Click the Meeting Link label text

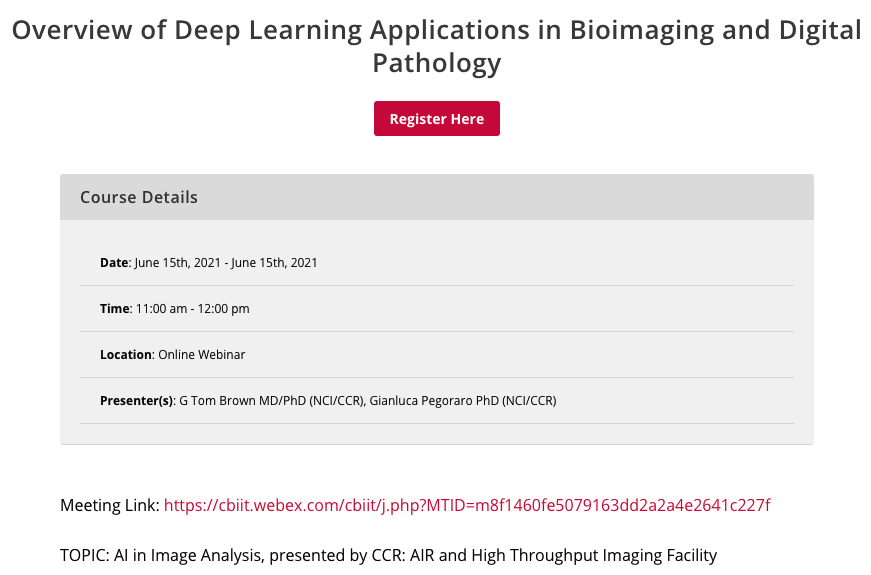pyautogui.click(x=109, y=505)
